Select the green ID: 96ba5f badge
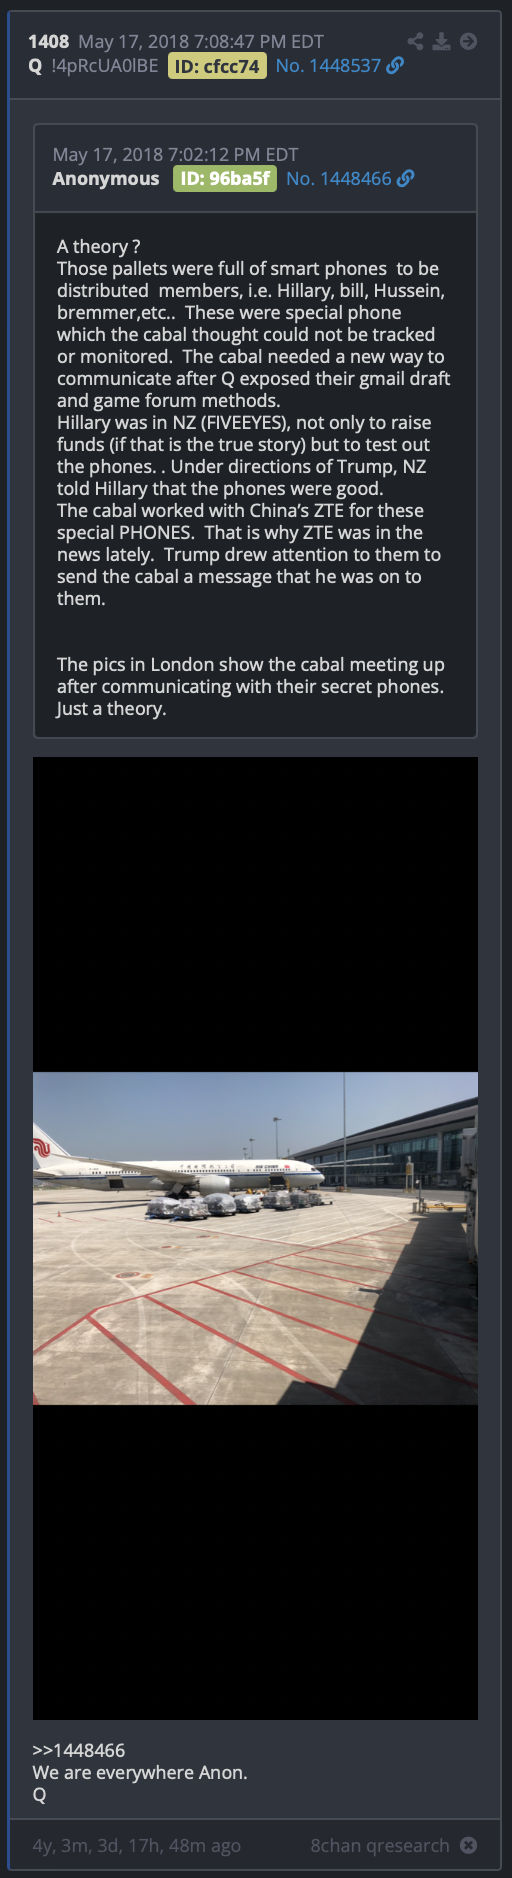This screenshot has height=1878, width=512. (225, 179)
